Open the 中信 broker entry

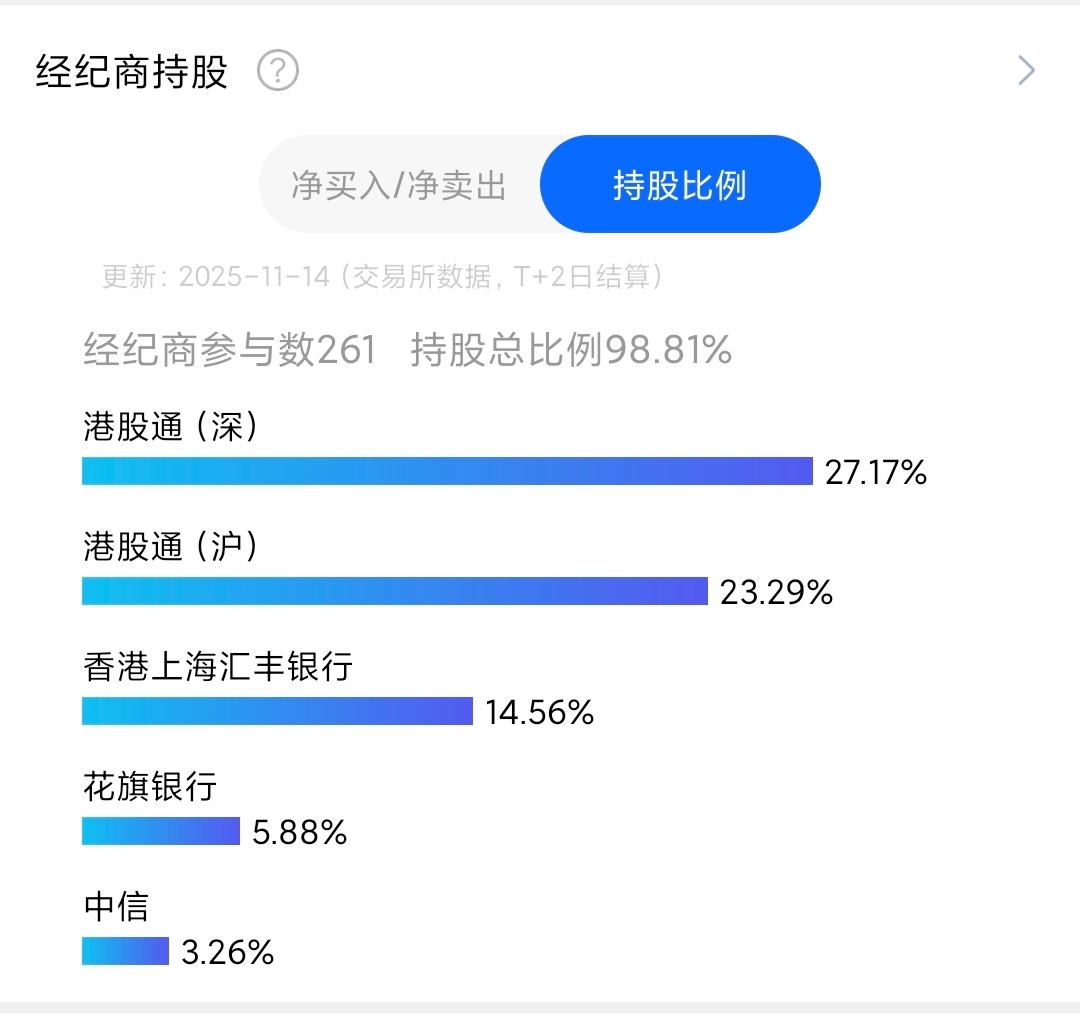[116, 906]
